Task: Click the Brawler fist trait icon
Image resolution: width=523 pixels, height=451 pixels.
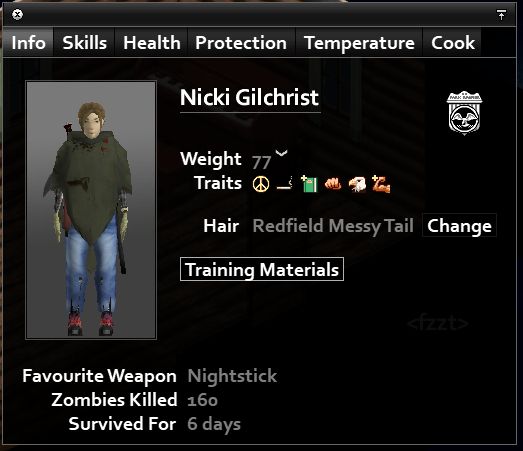Action: (333, 184)
